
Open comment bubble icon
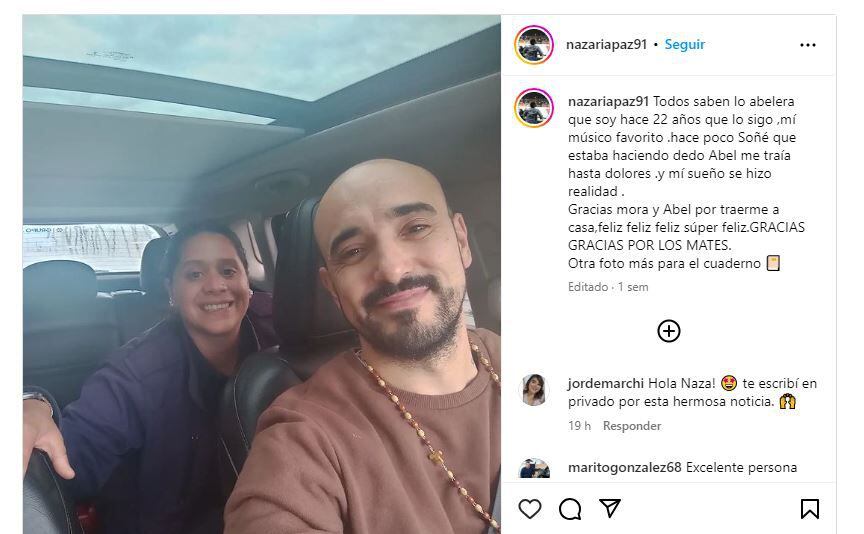(x=570, y=509)
